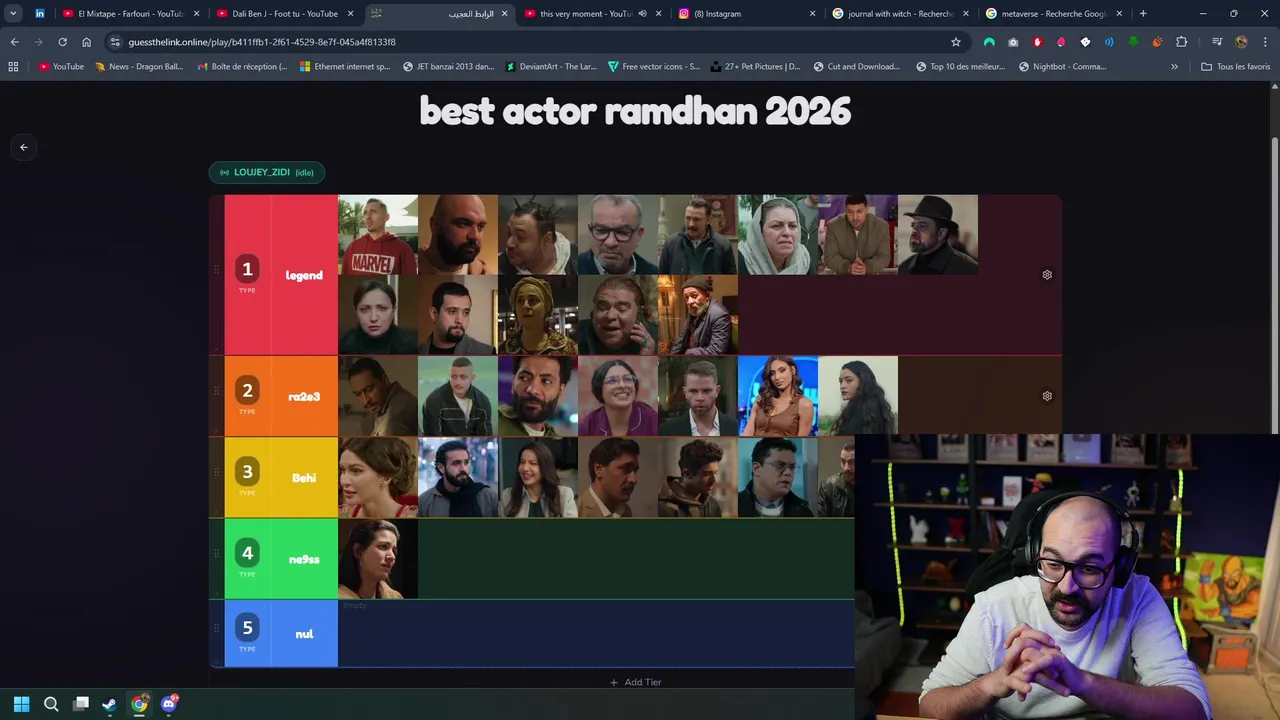The image size is (1280, 720).
Task: Expand the bookmarks overflow chevron
Action: (x=1174, y=67)
